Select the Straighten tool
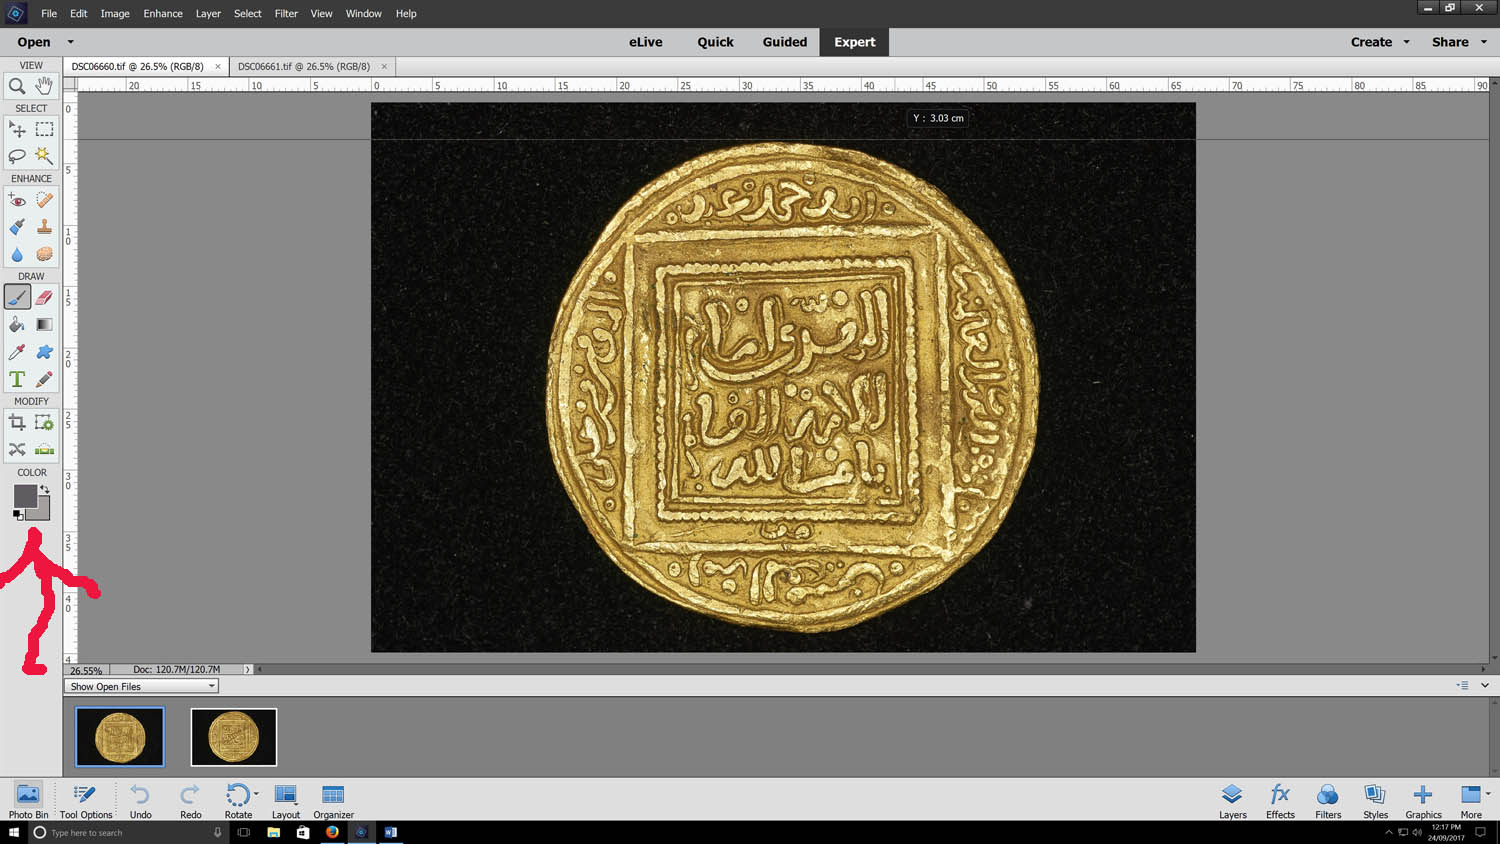Screen dimensions: 1500x844 click(x=44, y=449)
